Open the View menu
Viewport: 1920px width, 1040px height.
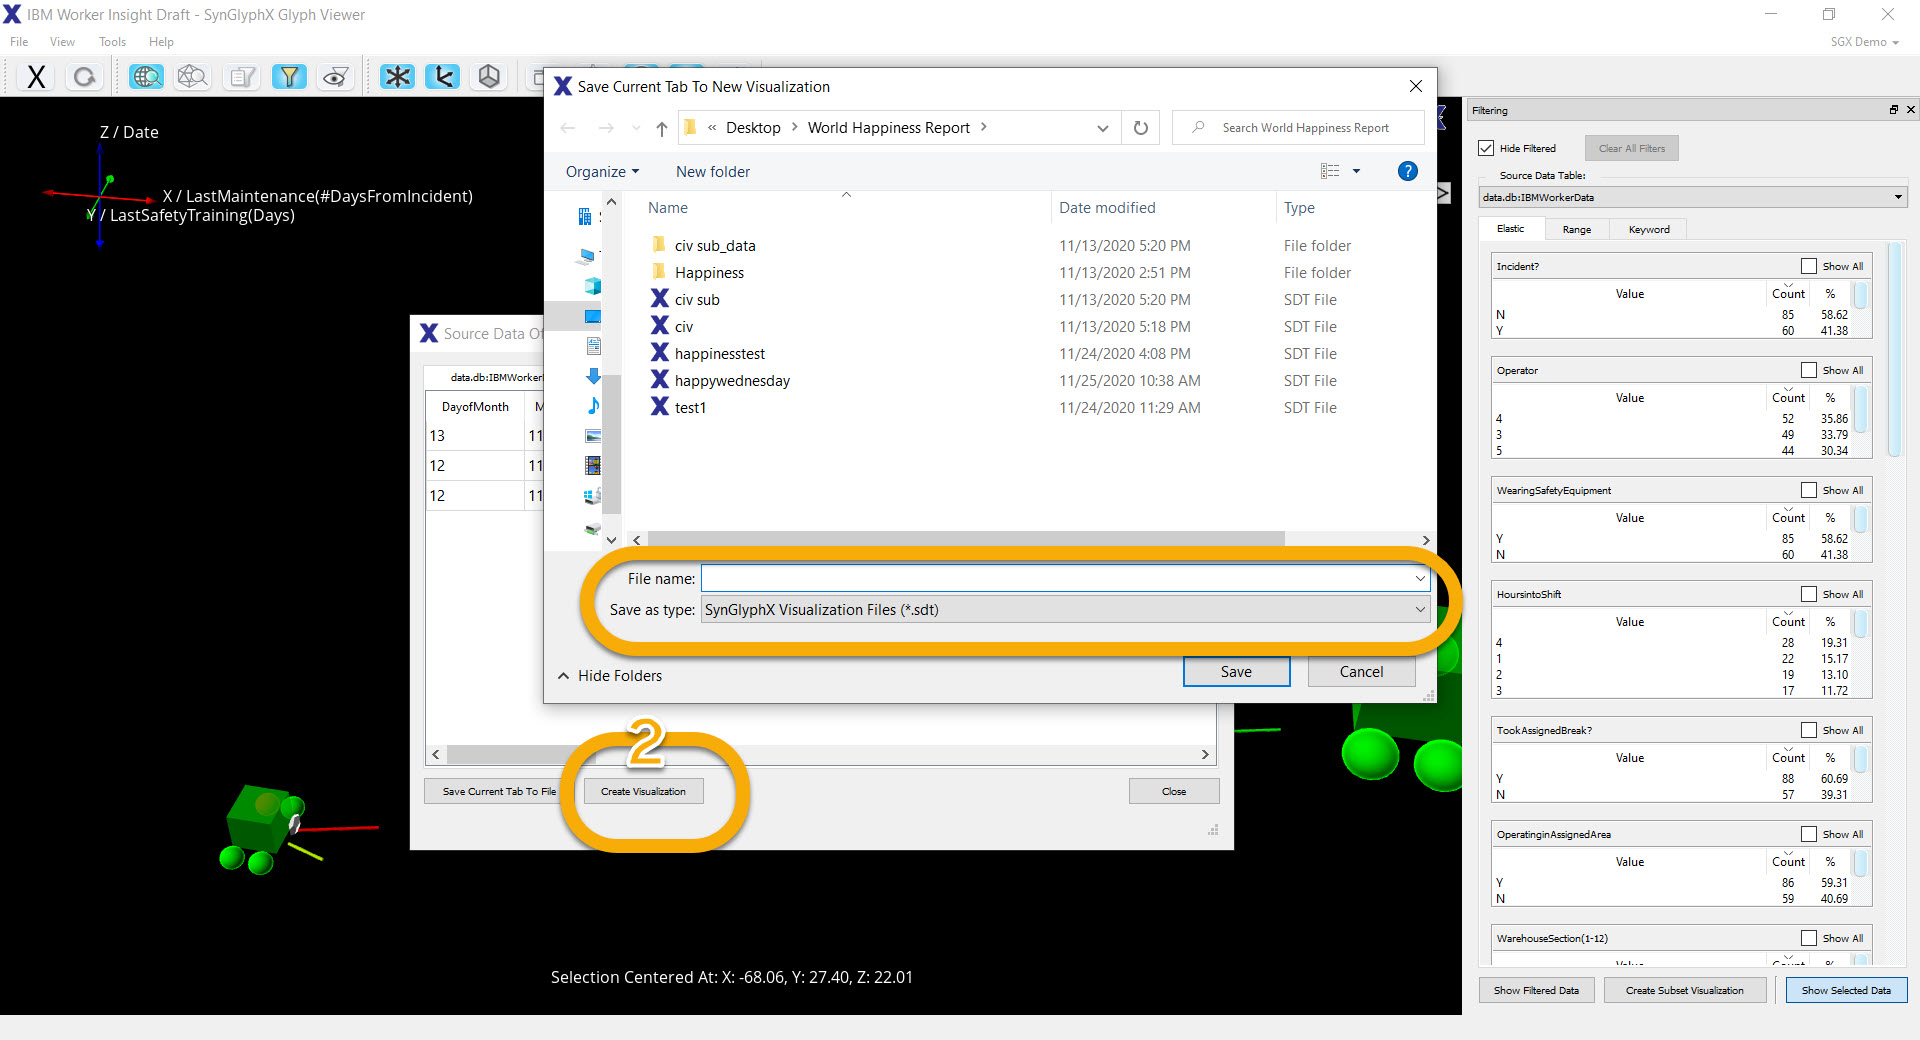(x=62, y=42)
